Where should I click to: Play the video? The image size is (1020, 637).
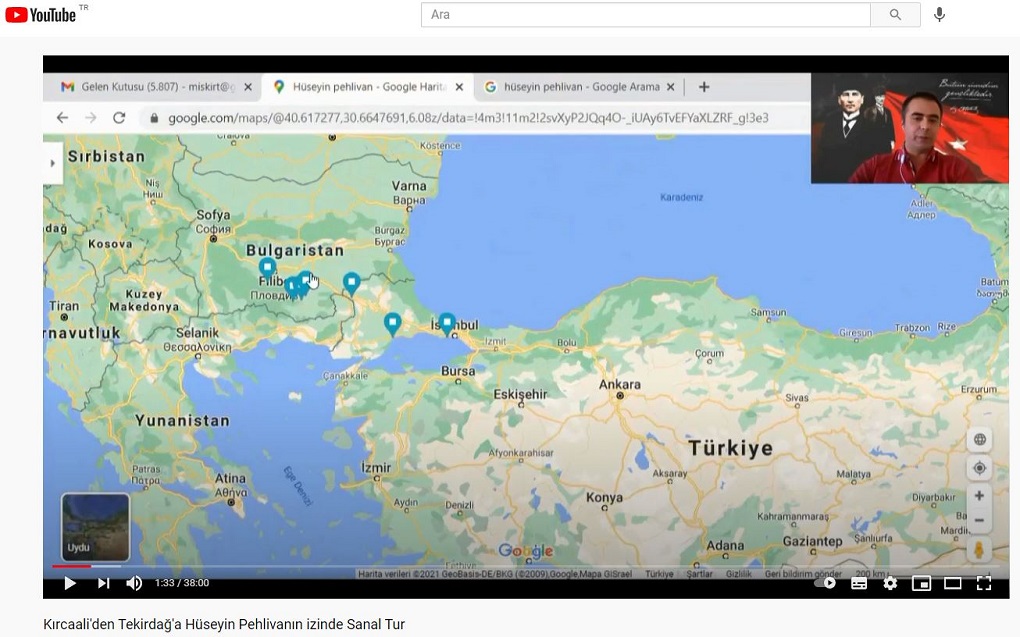70,583
